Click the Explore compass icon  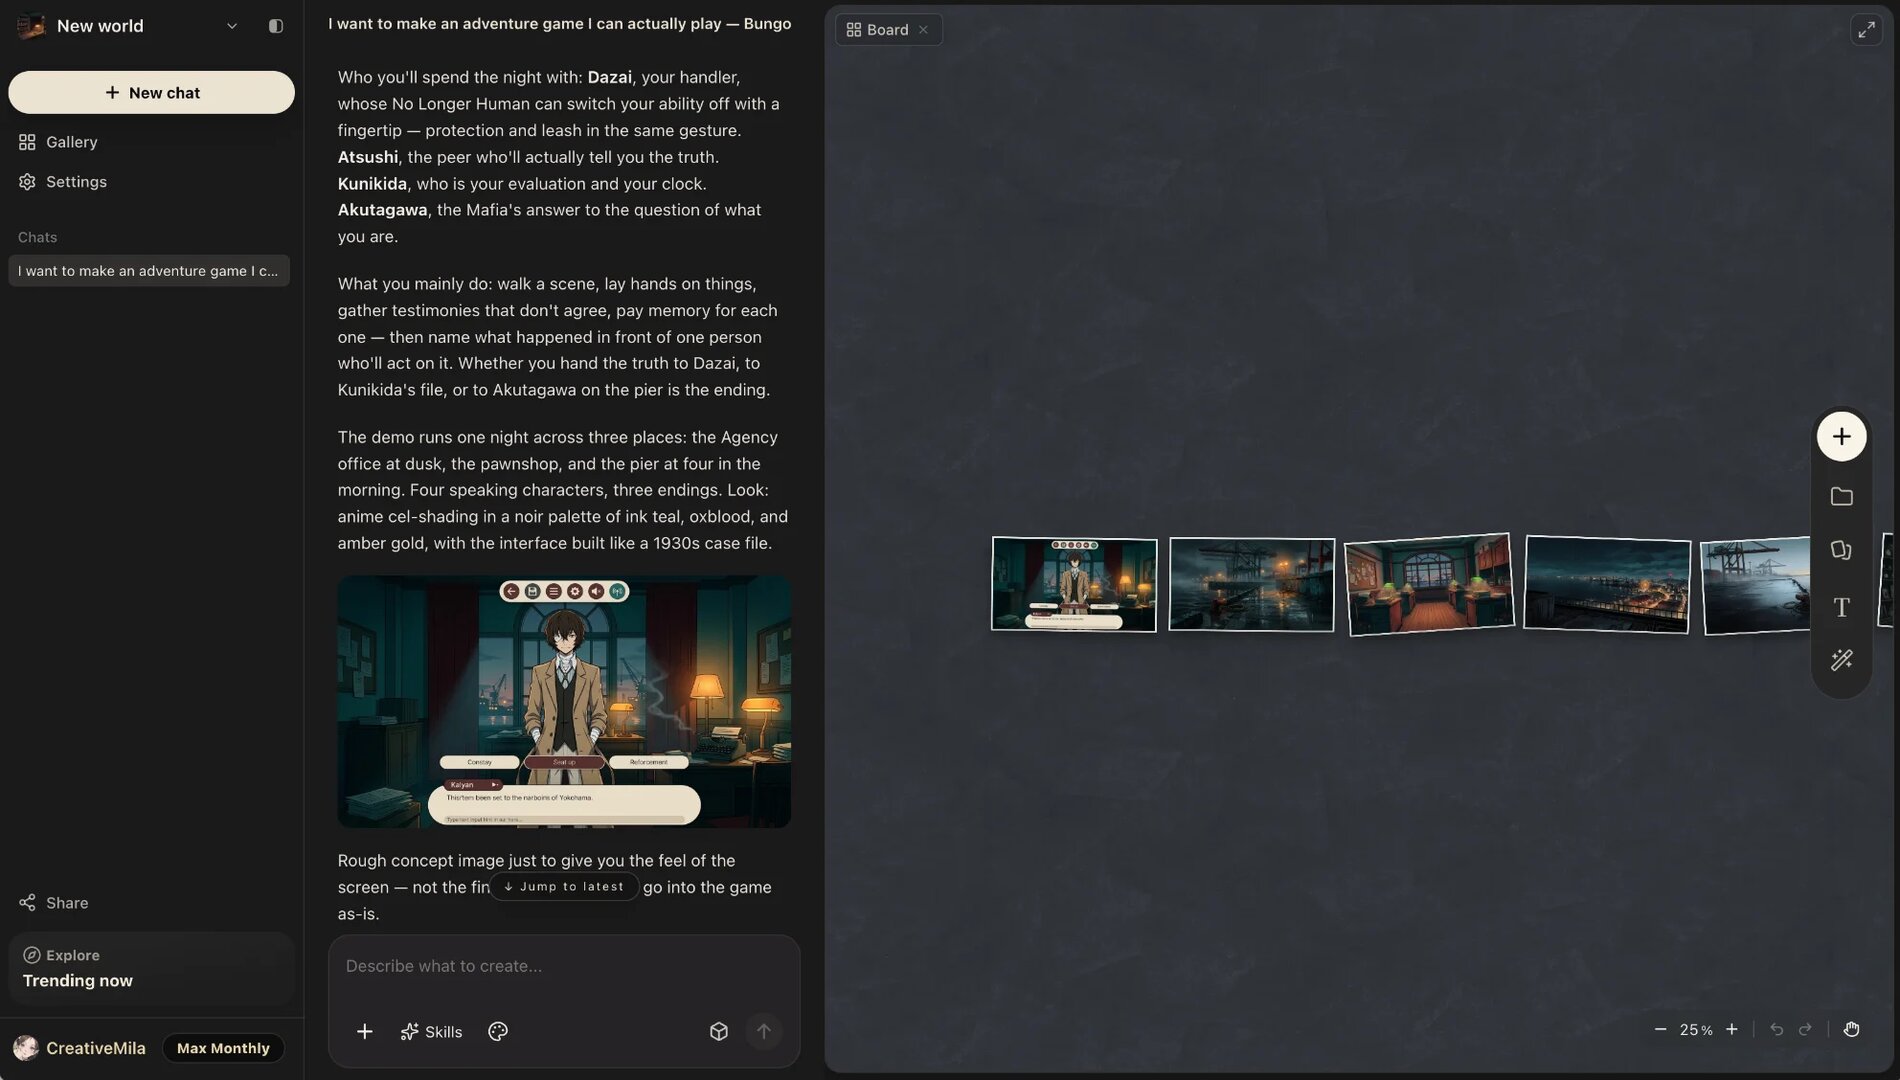coord(32,955)
